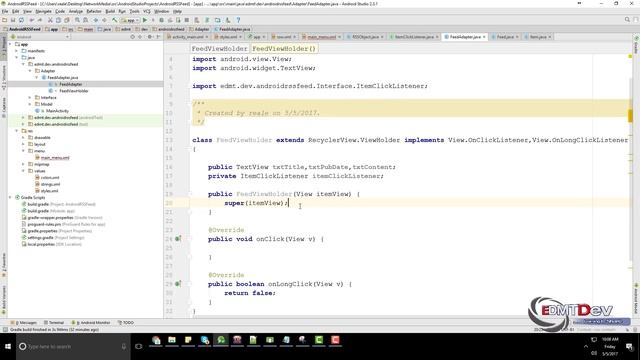The image size is (640, 360).
Task: Select colors.xml in project tree
Action: coord(50,178)
